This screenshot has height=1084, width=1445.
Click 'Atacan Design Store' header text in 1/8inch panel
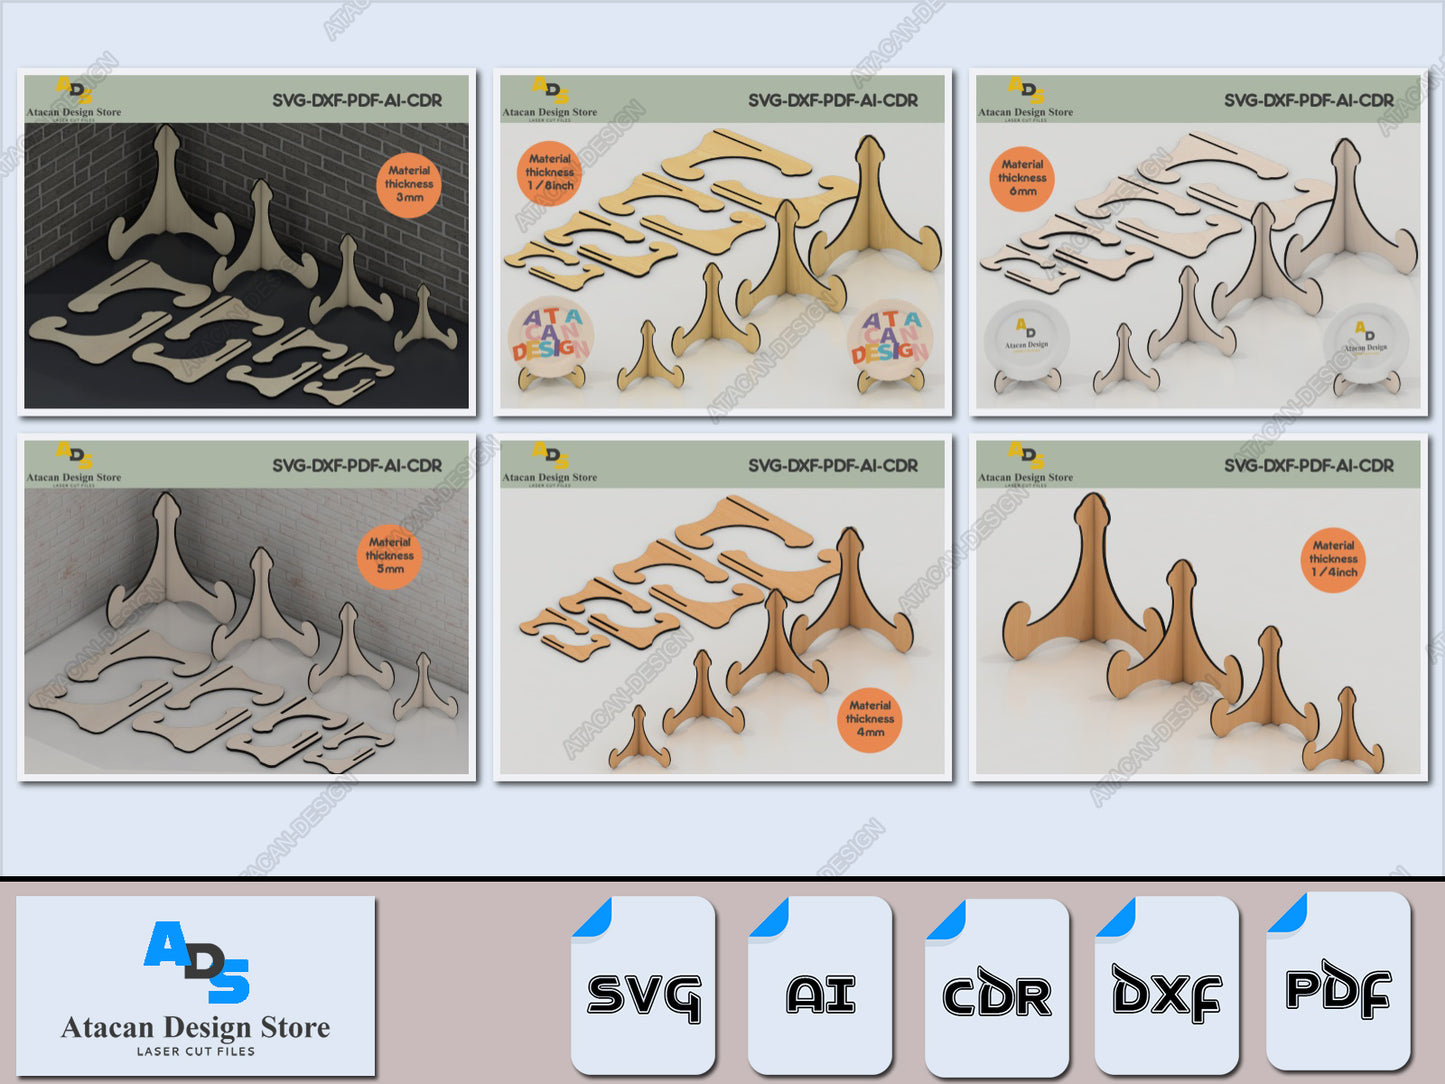550,112
